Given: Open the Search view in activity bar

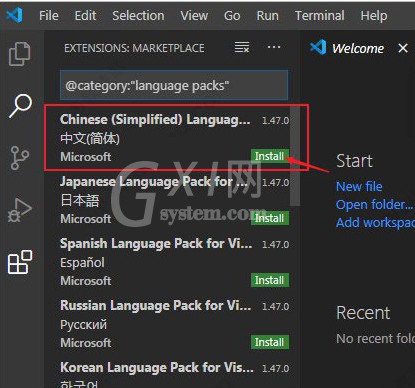Looking at the screenshot, I should point(20,106).
